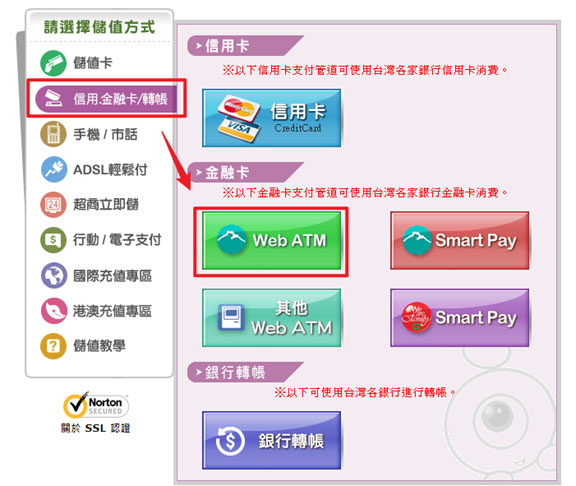This screenshot has width=576, height=486.
Task: Select 信用.金融卡/轉帳 menu item
Action: click(x=107, y=98)
